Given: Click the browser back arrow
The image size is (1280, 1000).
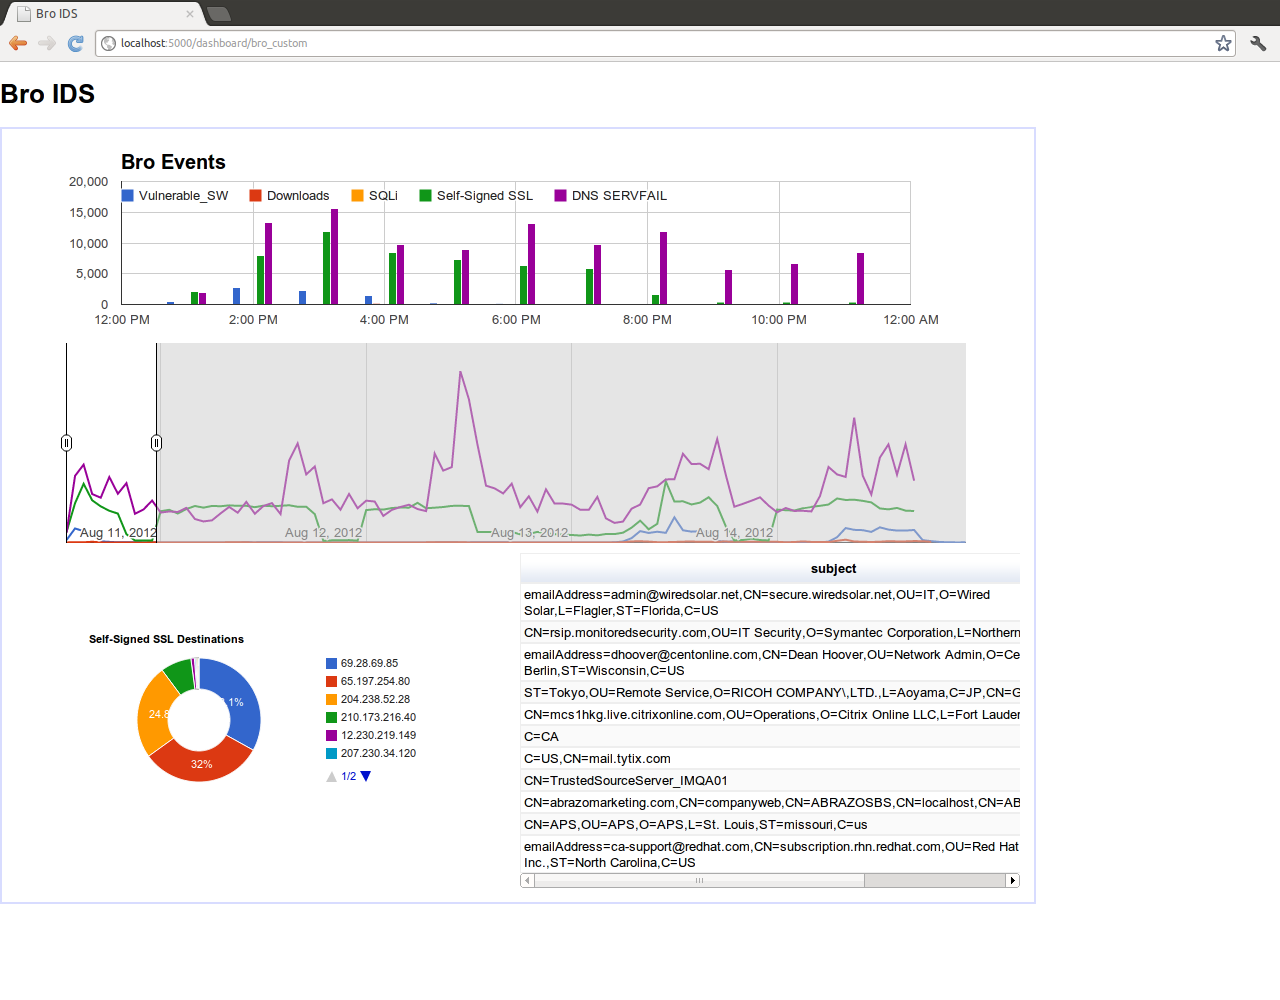Looking at the screenshot, I should tap(17, 43).
